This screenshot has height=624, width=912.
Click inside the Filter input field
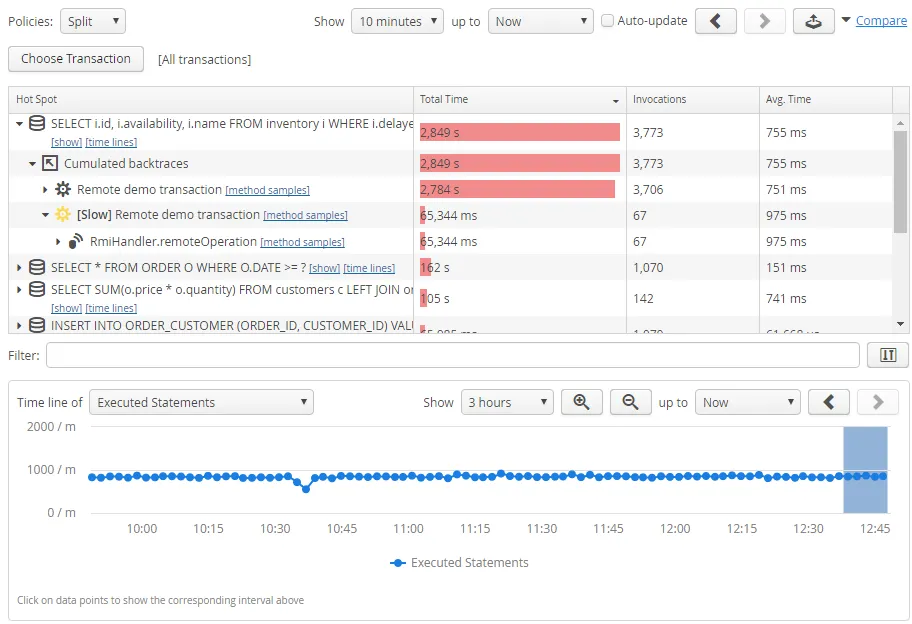tap(450, 355)
